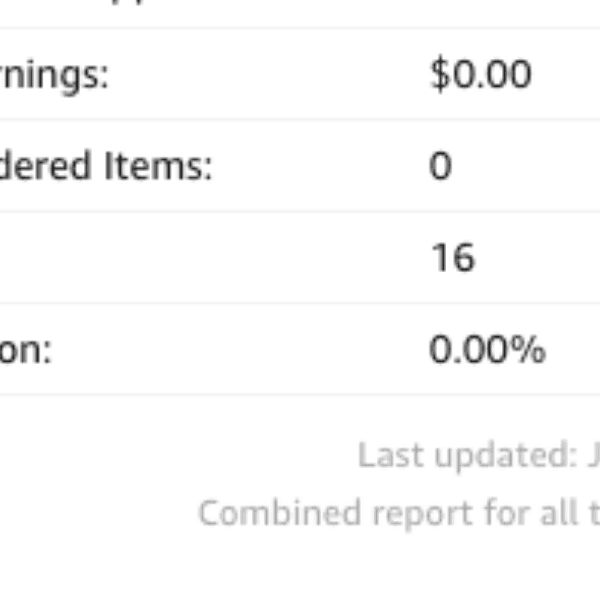The width and height of the screenshot is (600, 600).
Task: Click the percent sign in 0.00%
Action: point(530,350)
